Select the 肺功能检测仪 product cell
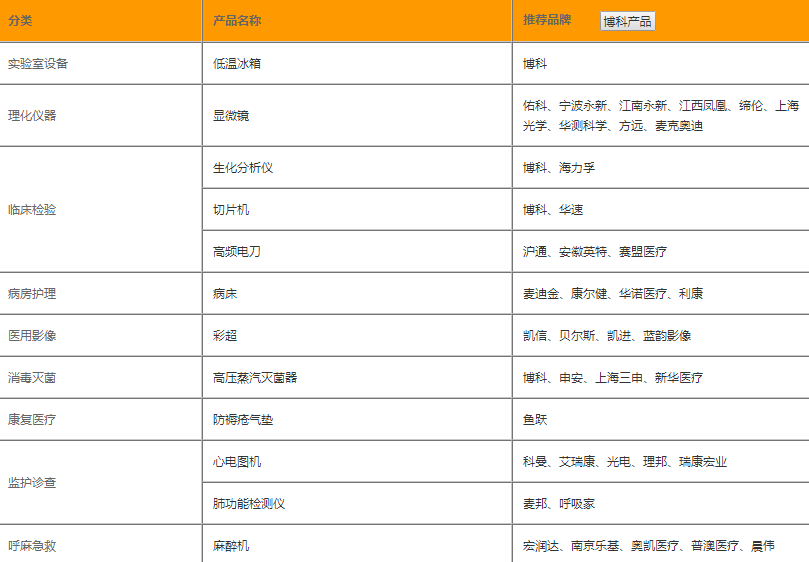The image size is (809, 562). 357,504
